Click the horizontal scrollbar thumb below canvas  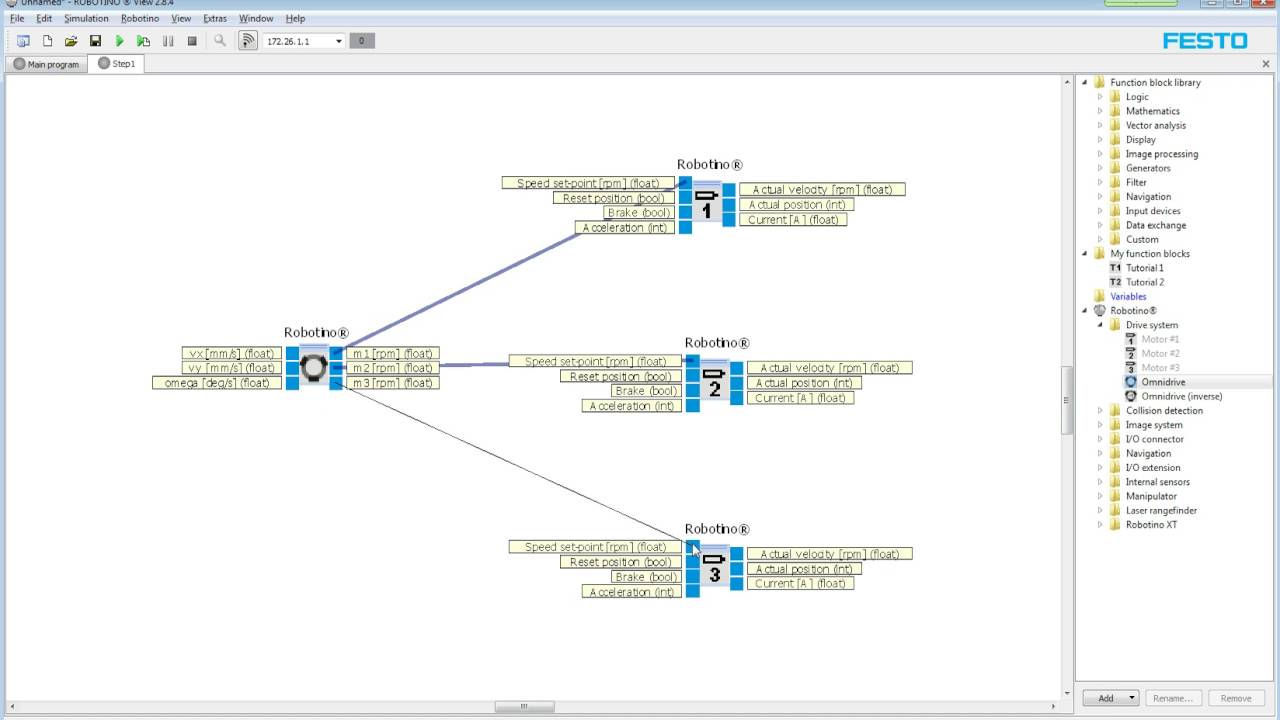tap(523, 707)
